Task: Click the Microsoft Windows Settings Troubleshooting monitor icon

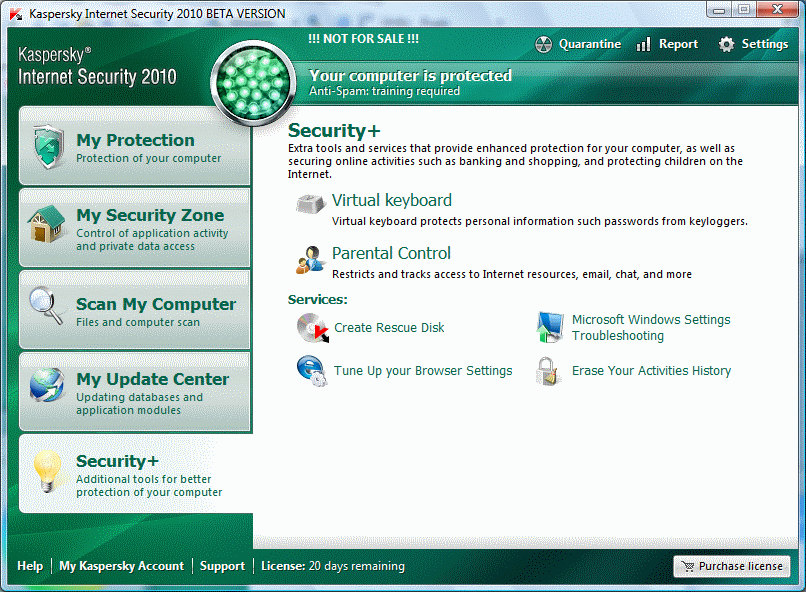Action: pos(550,327)
